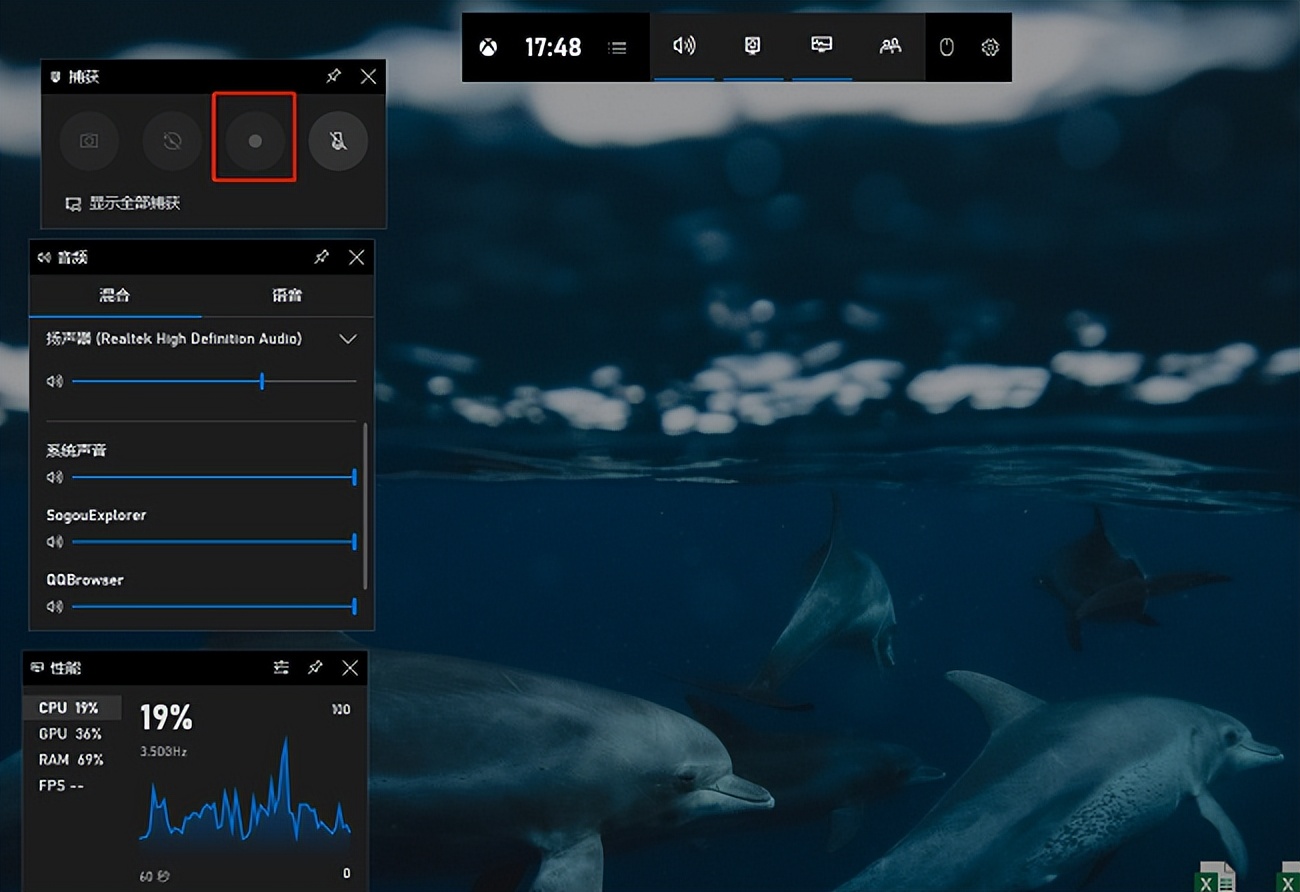The width and height of the screenshot is (1300, 892).
Task: Mute SogouExplorer audio
Action: pos(55,542)
